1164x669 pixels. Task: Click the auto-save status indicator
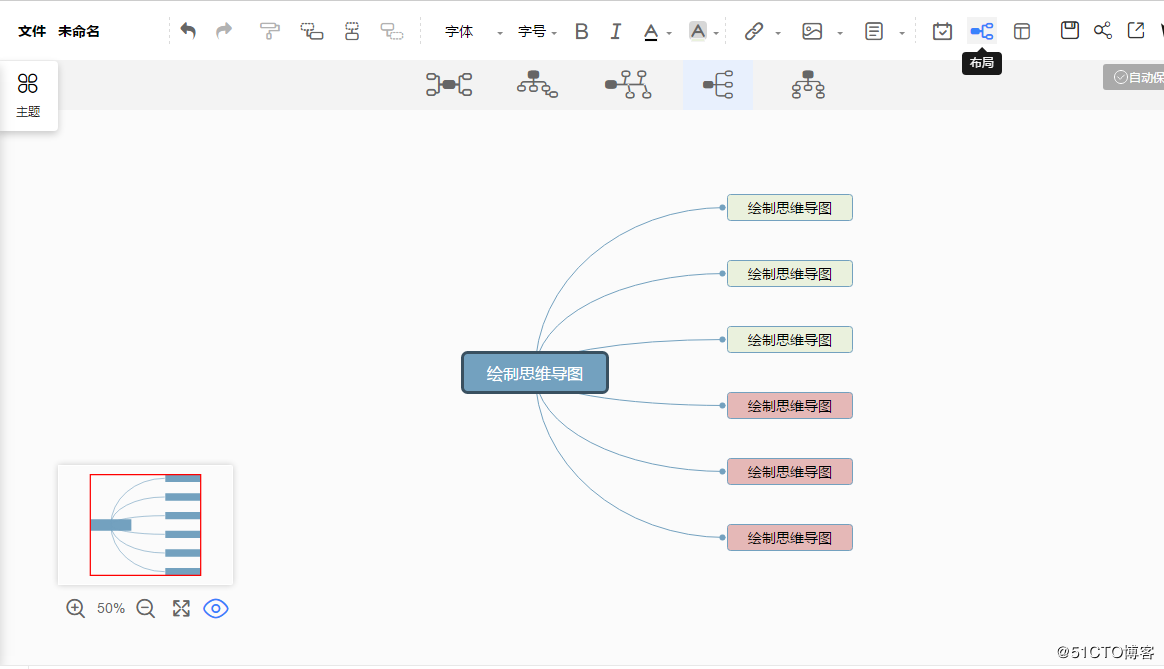1134,77
